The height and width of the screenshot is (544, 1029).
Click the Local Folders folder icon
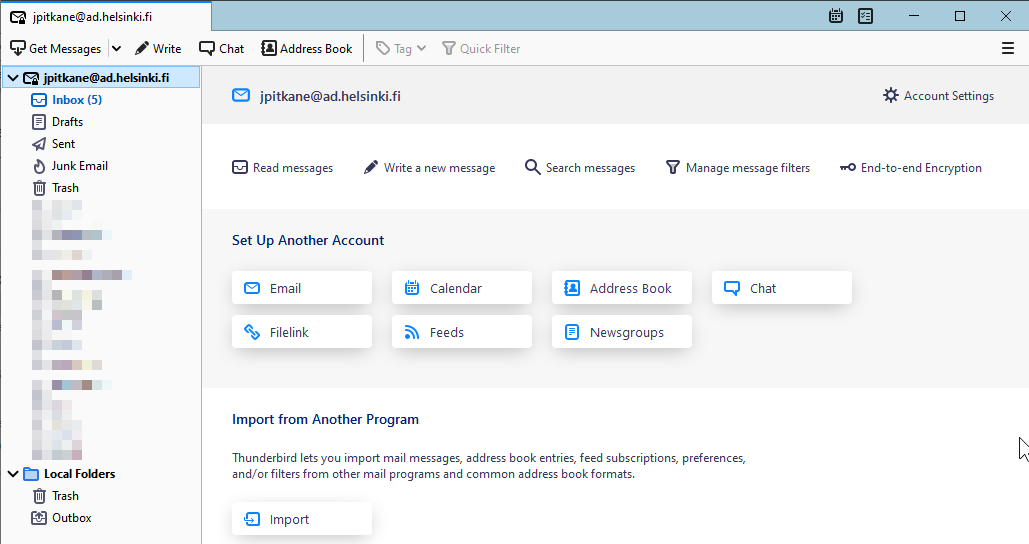31,474
